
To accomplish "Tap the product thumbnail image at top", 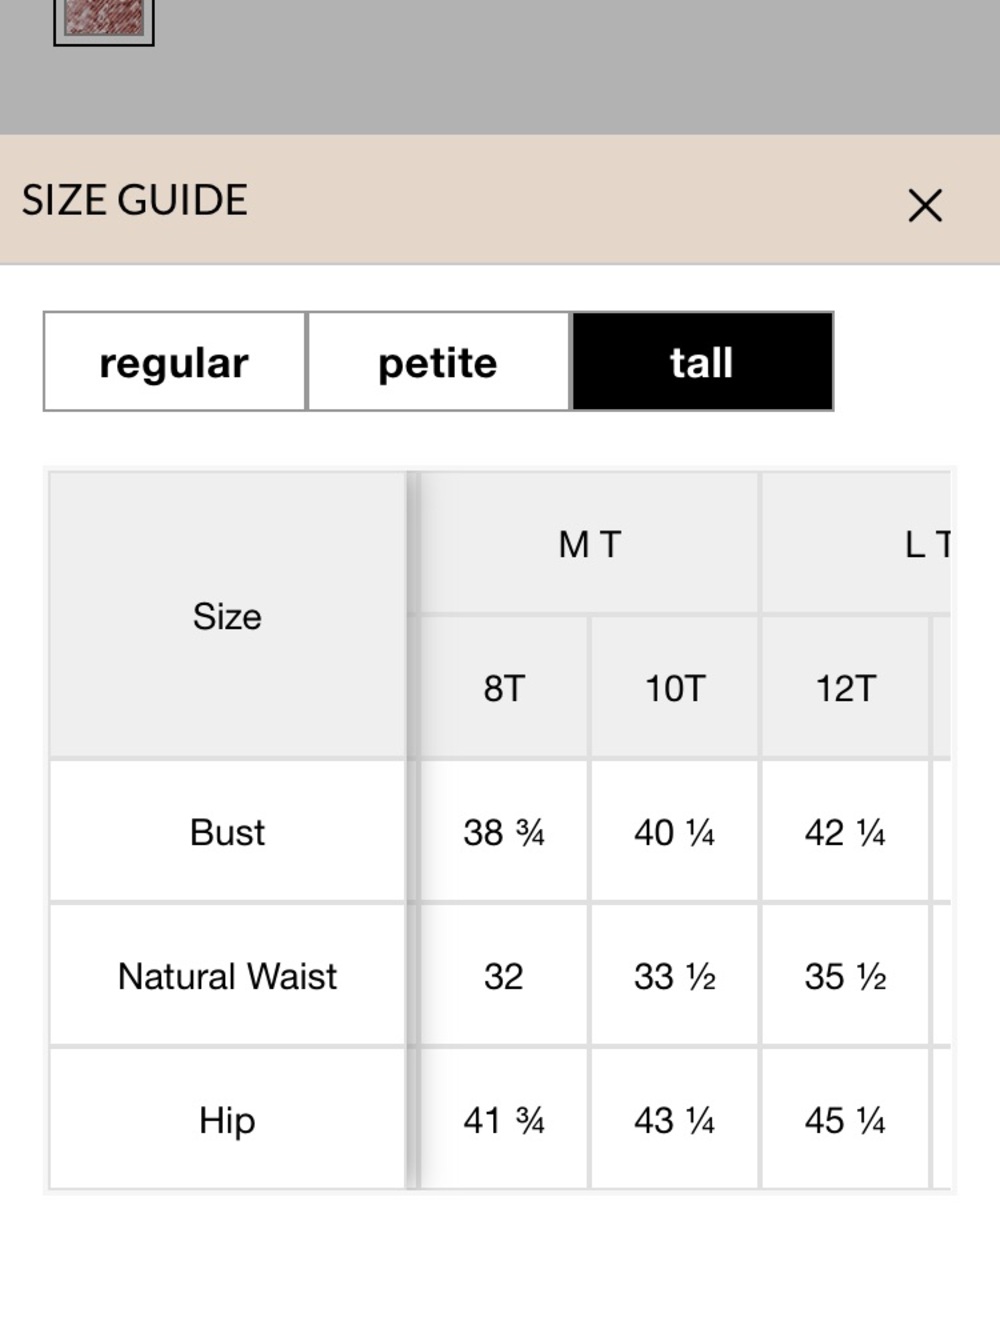I will pyautogui.click(x=104, y=18).
